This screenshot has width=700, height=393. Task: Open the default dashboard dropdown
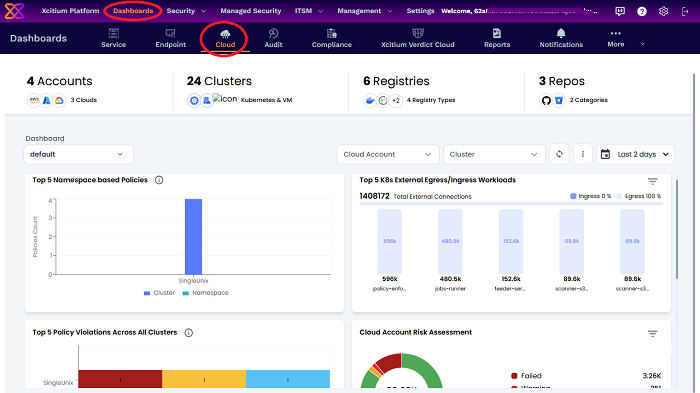(x=78, y=154)
